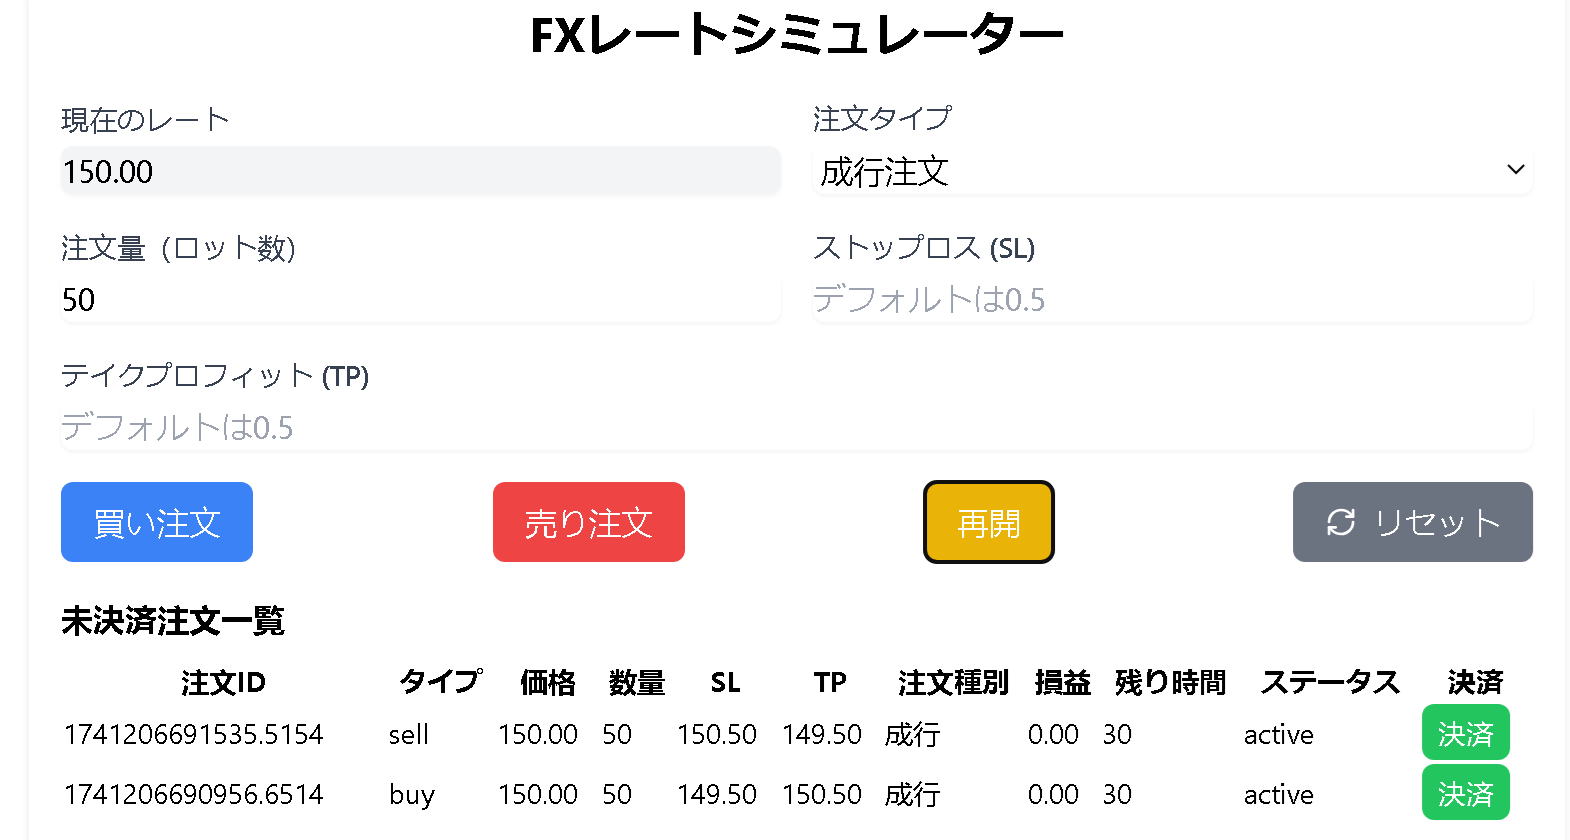Click order ID 1741206690956.6514 row
This screenshot has width=1570, height=840.
(193, 793)
